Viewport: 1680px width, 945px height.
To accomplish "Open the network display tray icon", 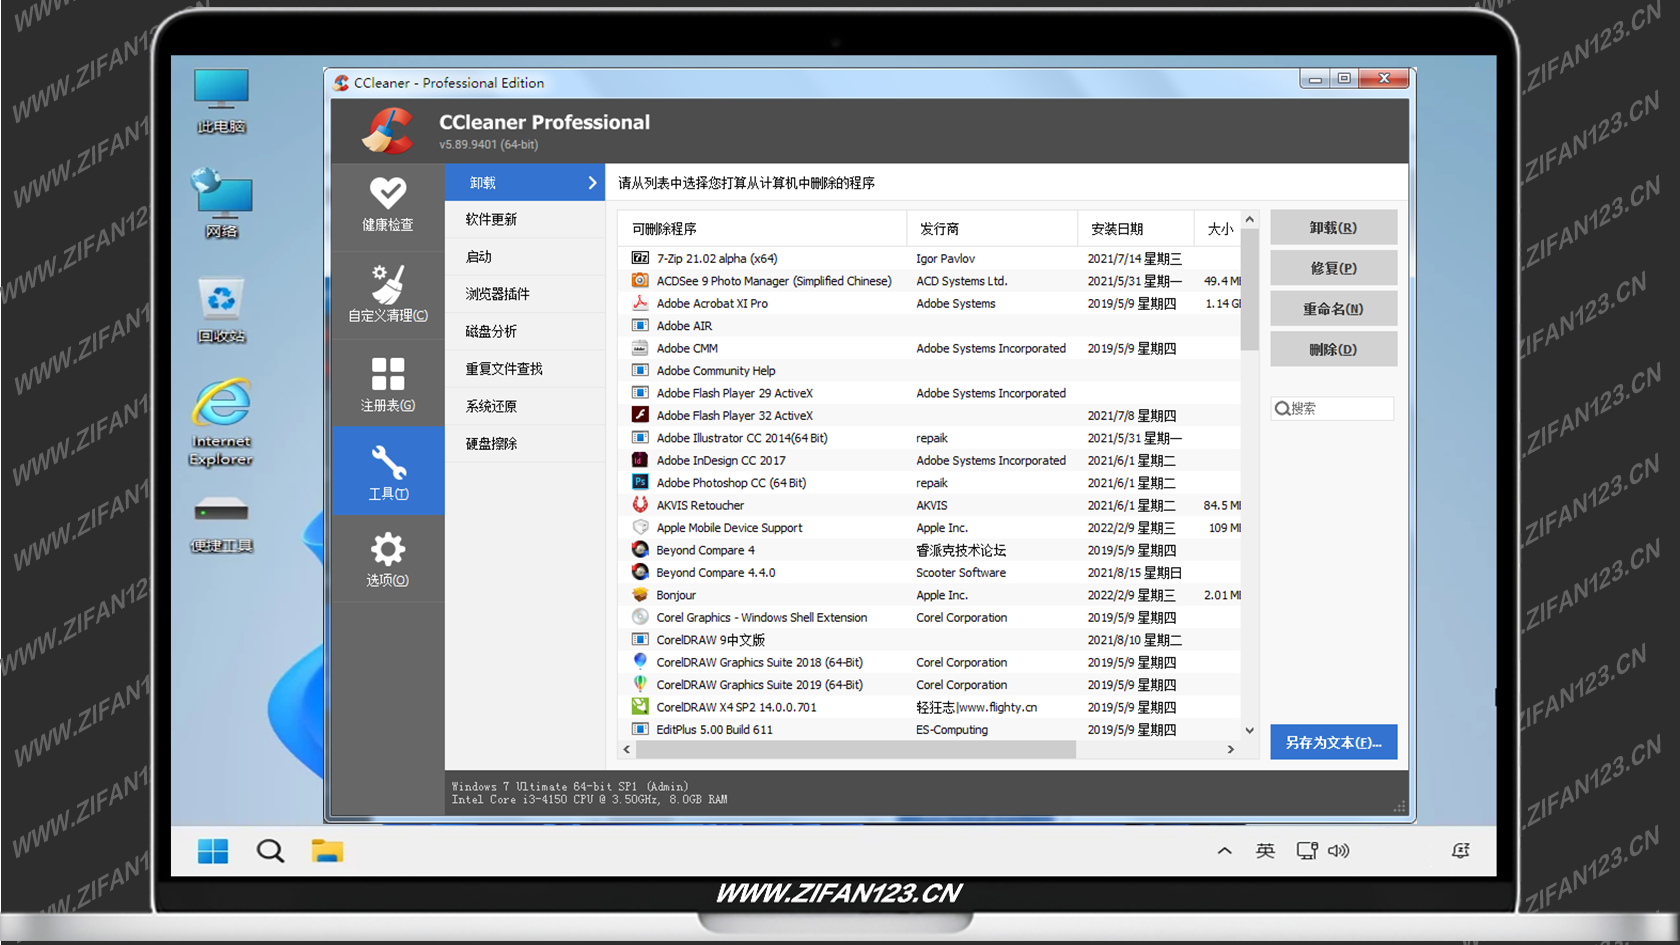I will pyautogui.click(x=1307, y=851).
